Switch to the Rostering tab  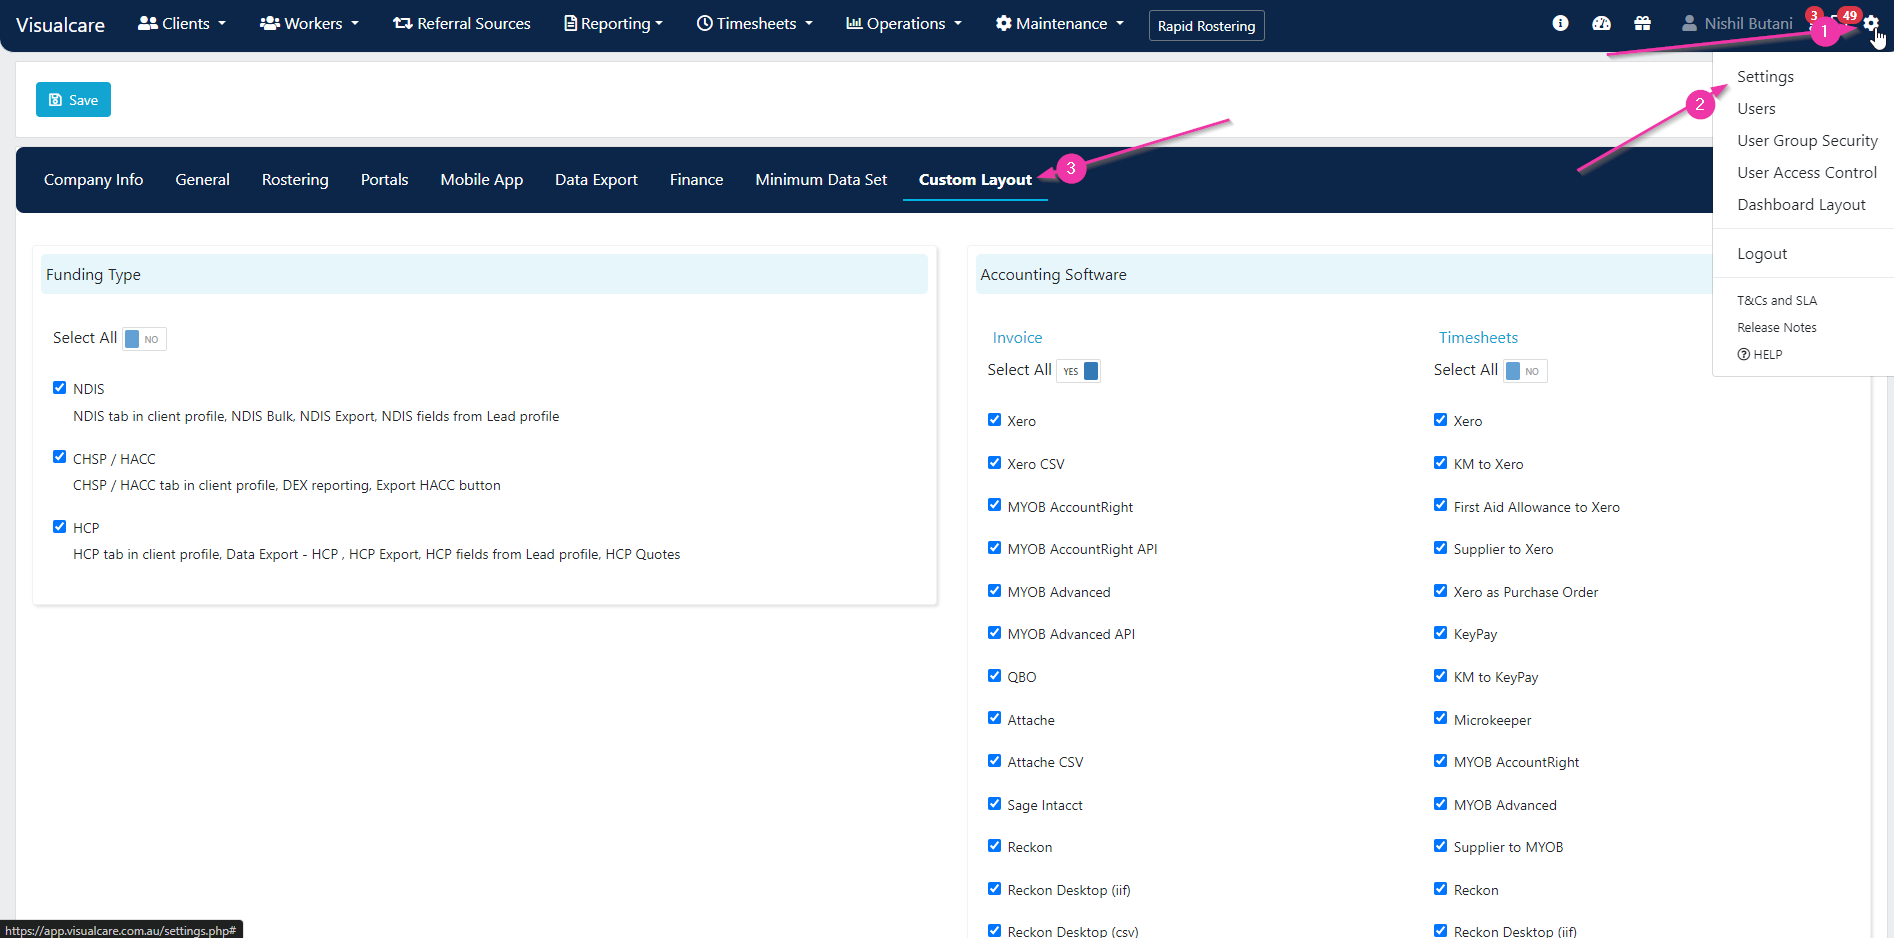pyautogui.click(x=295, y=180)
